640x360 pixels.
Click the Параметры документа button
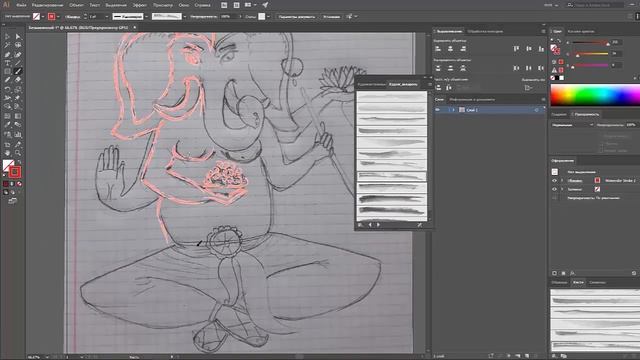(x=297, y=17)
